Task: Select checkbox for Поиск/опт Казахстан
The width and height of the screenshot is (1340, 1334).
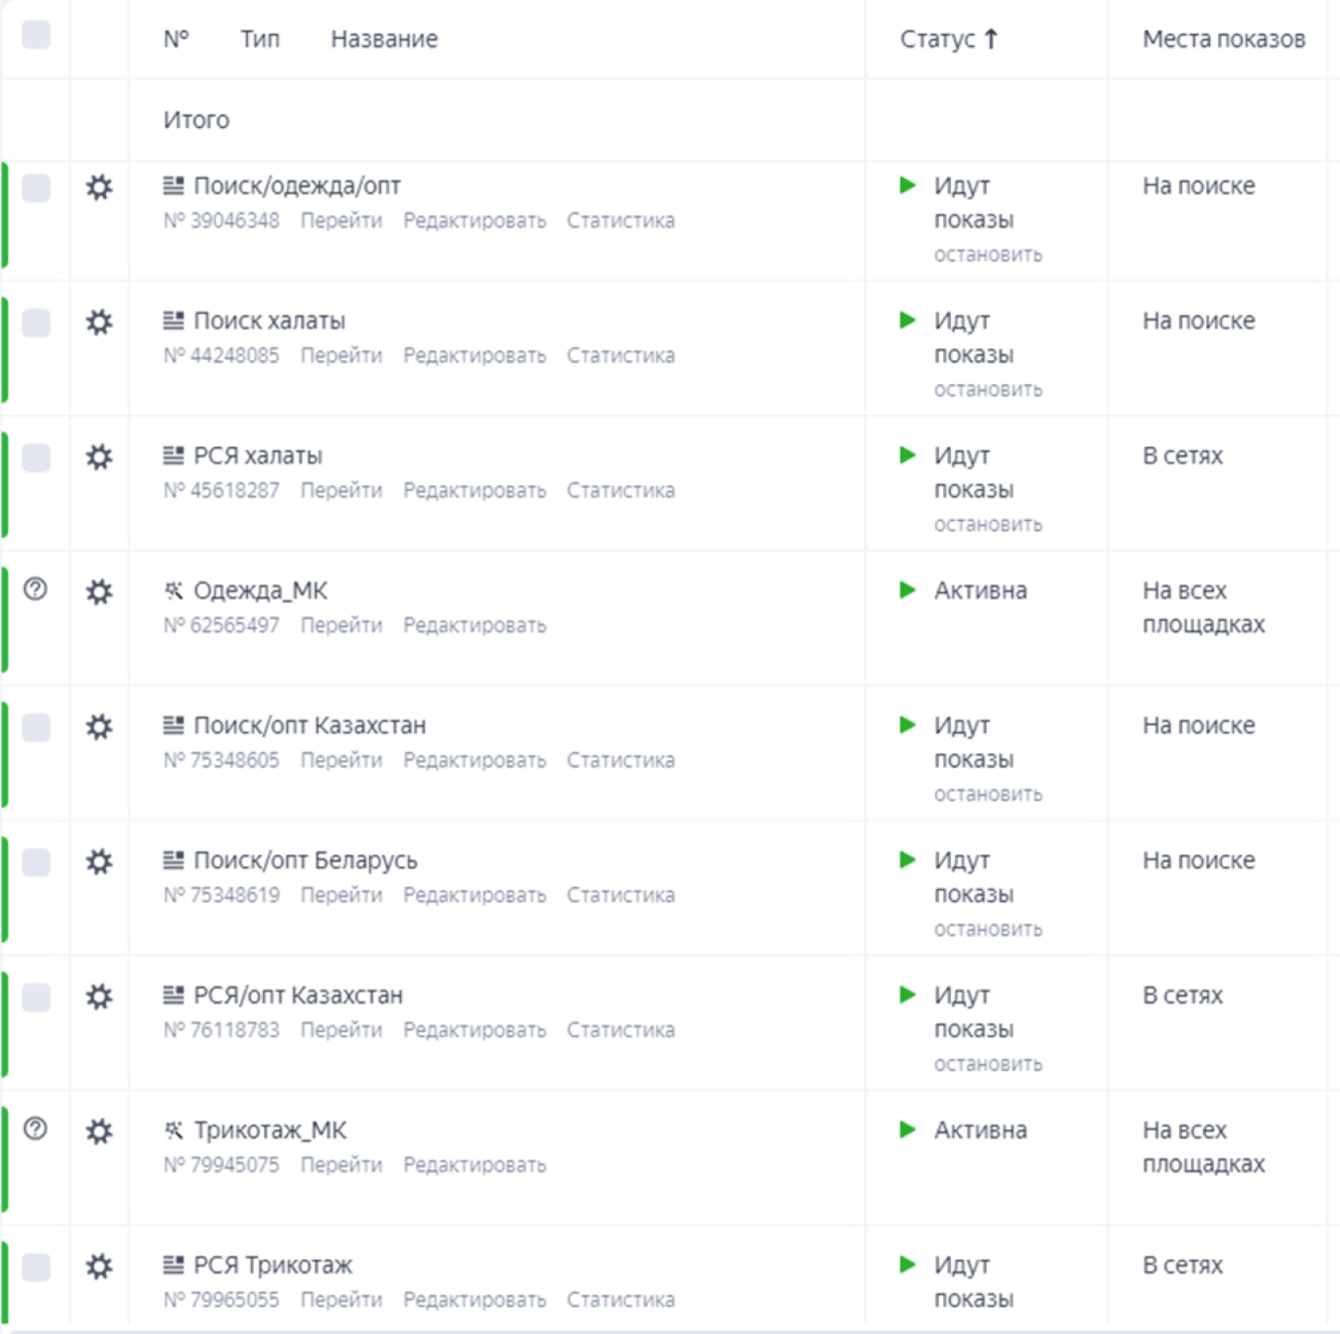Action: [36, 727]
